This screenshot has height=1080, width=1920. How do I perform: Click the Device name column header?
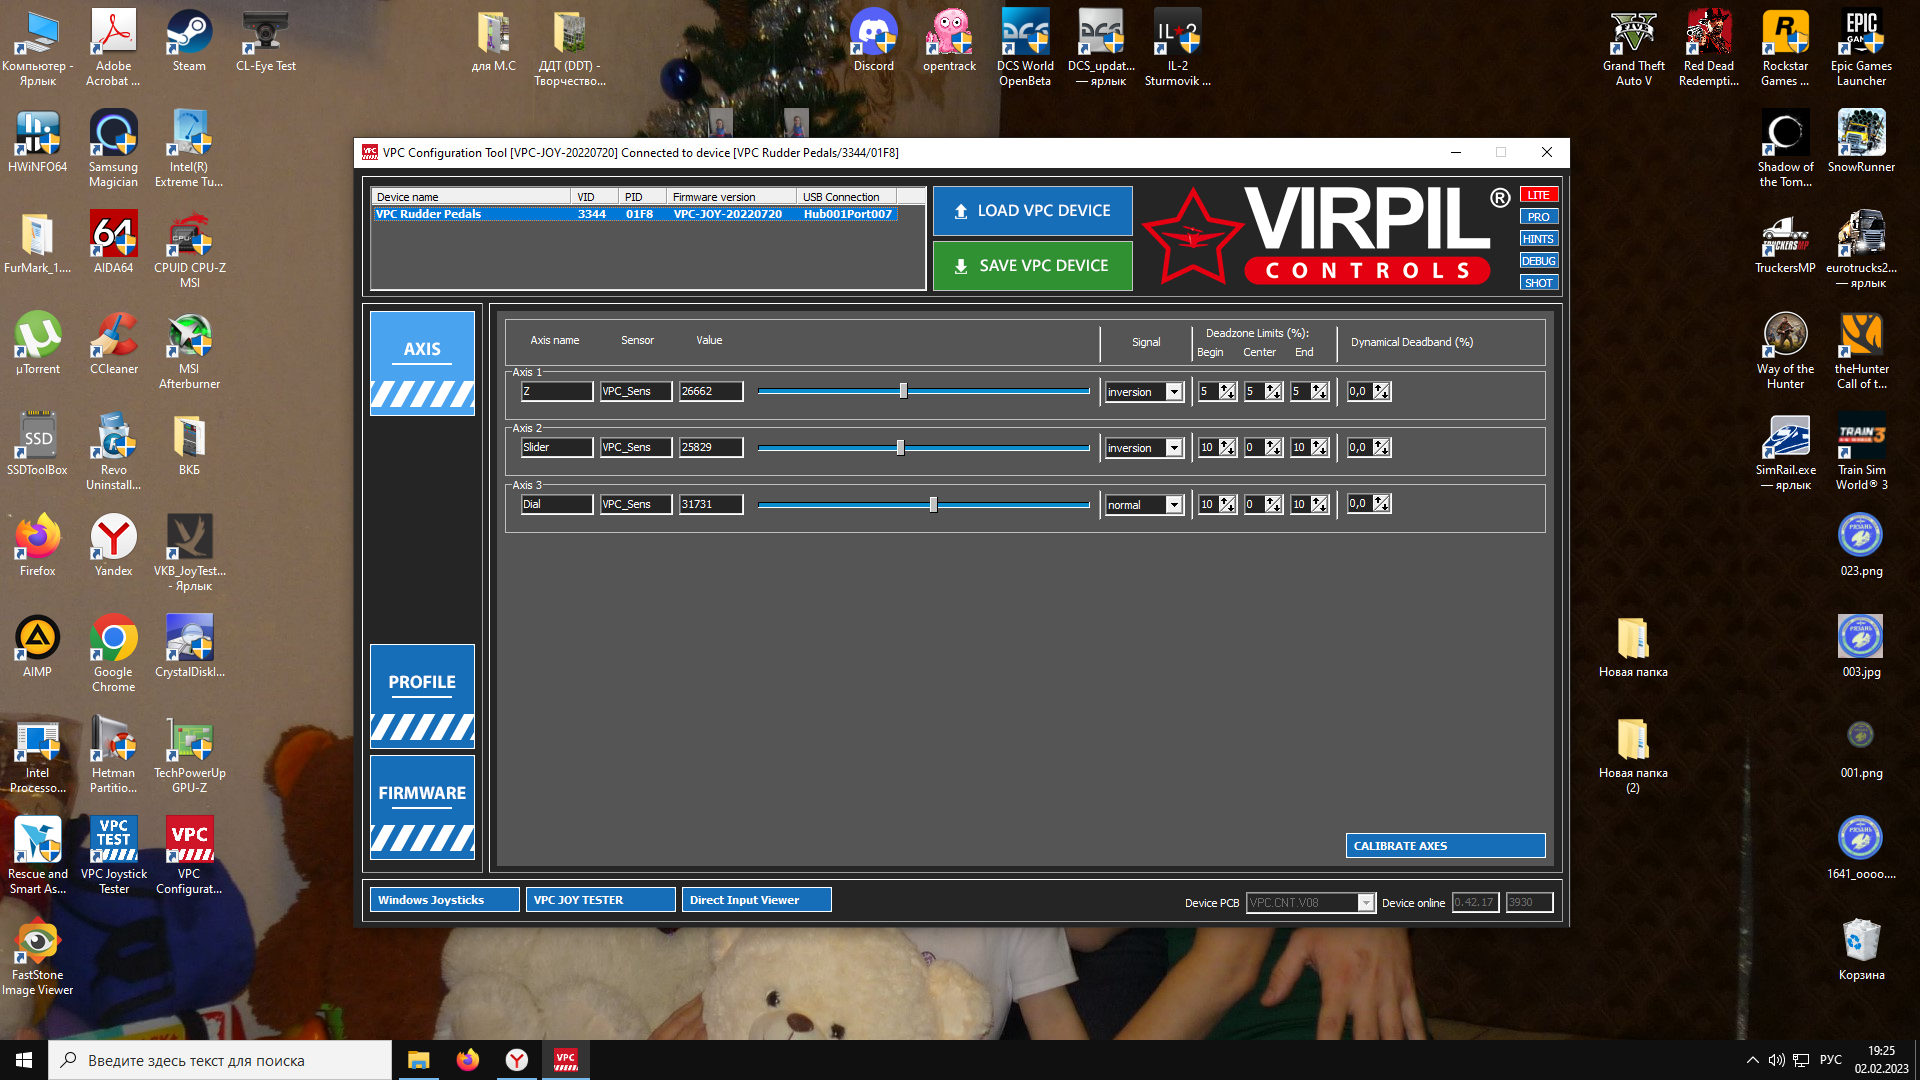pos(470,197)
